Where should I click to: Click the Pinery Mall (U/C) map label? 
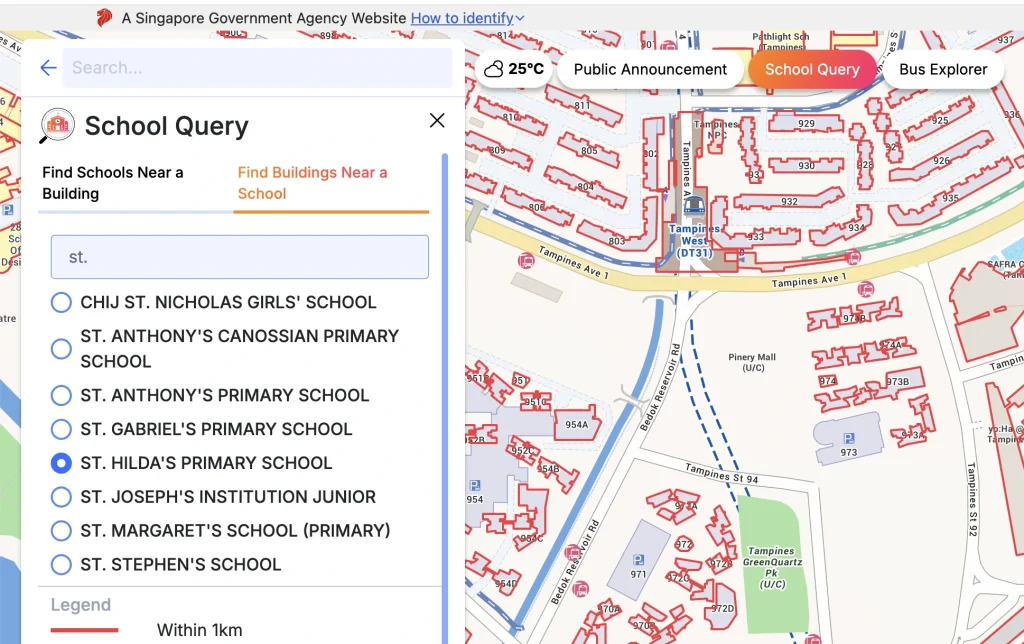tap(752, 362)
